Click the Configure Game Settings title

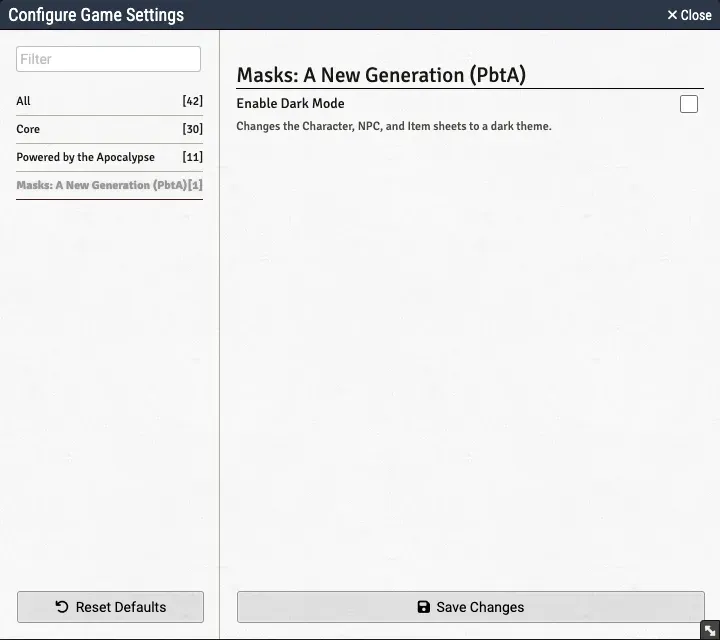[x=96, y=15]
